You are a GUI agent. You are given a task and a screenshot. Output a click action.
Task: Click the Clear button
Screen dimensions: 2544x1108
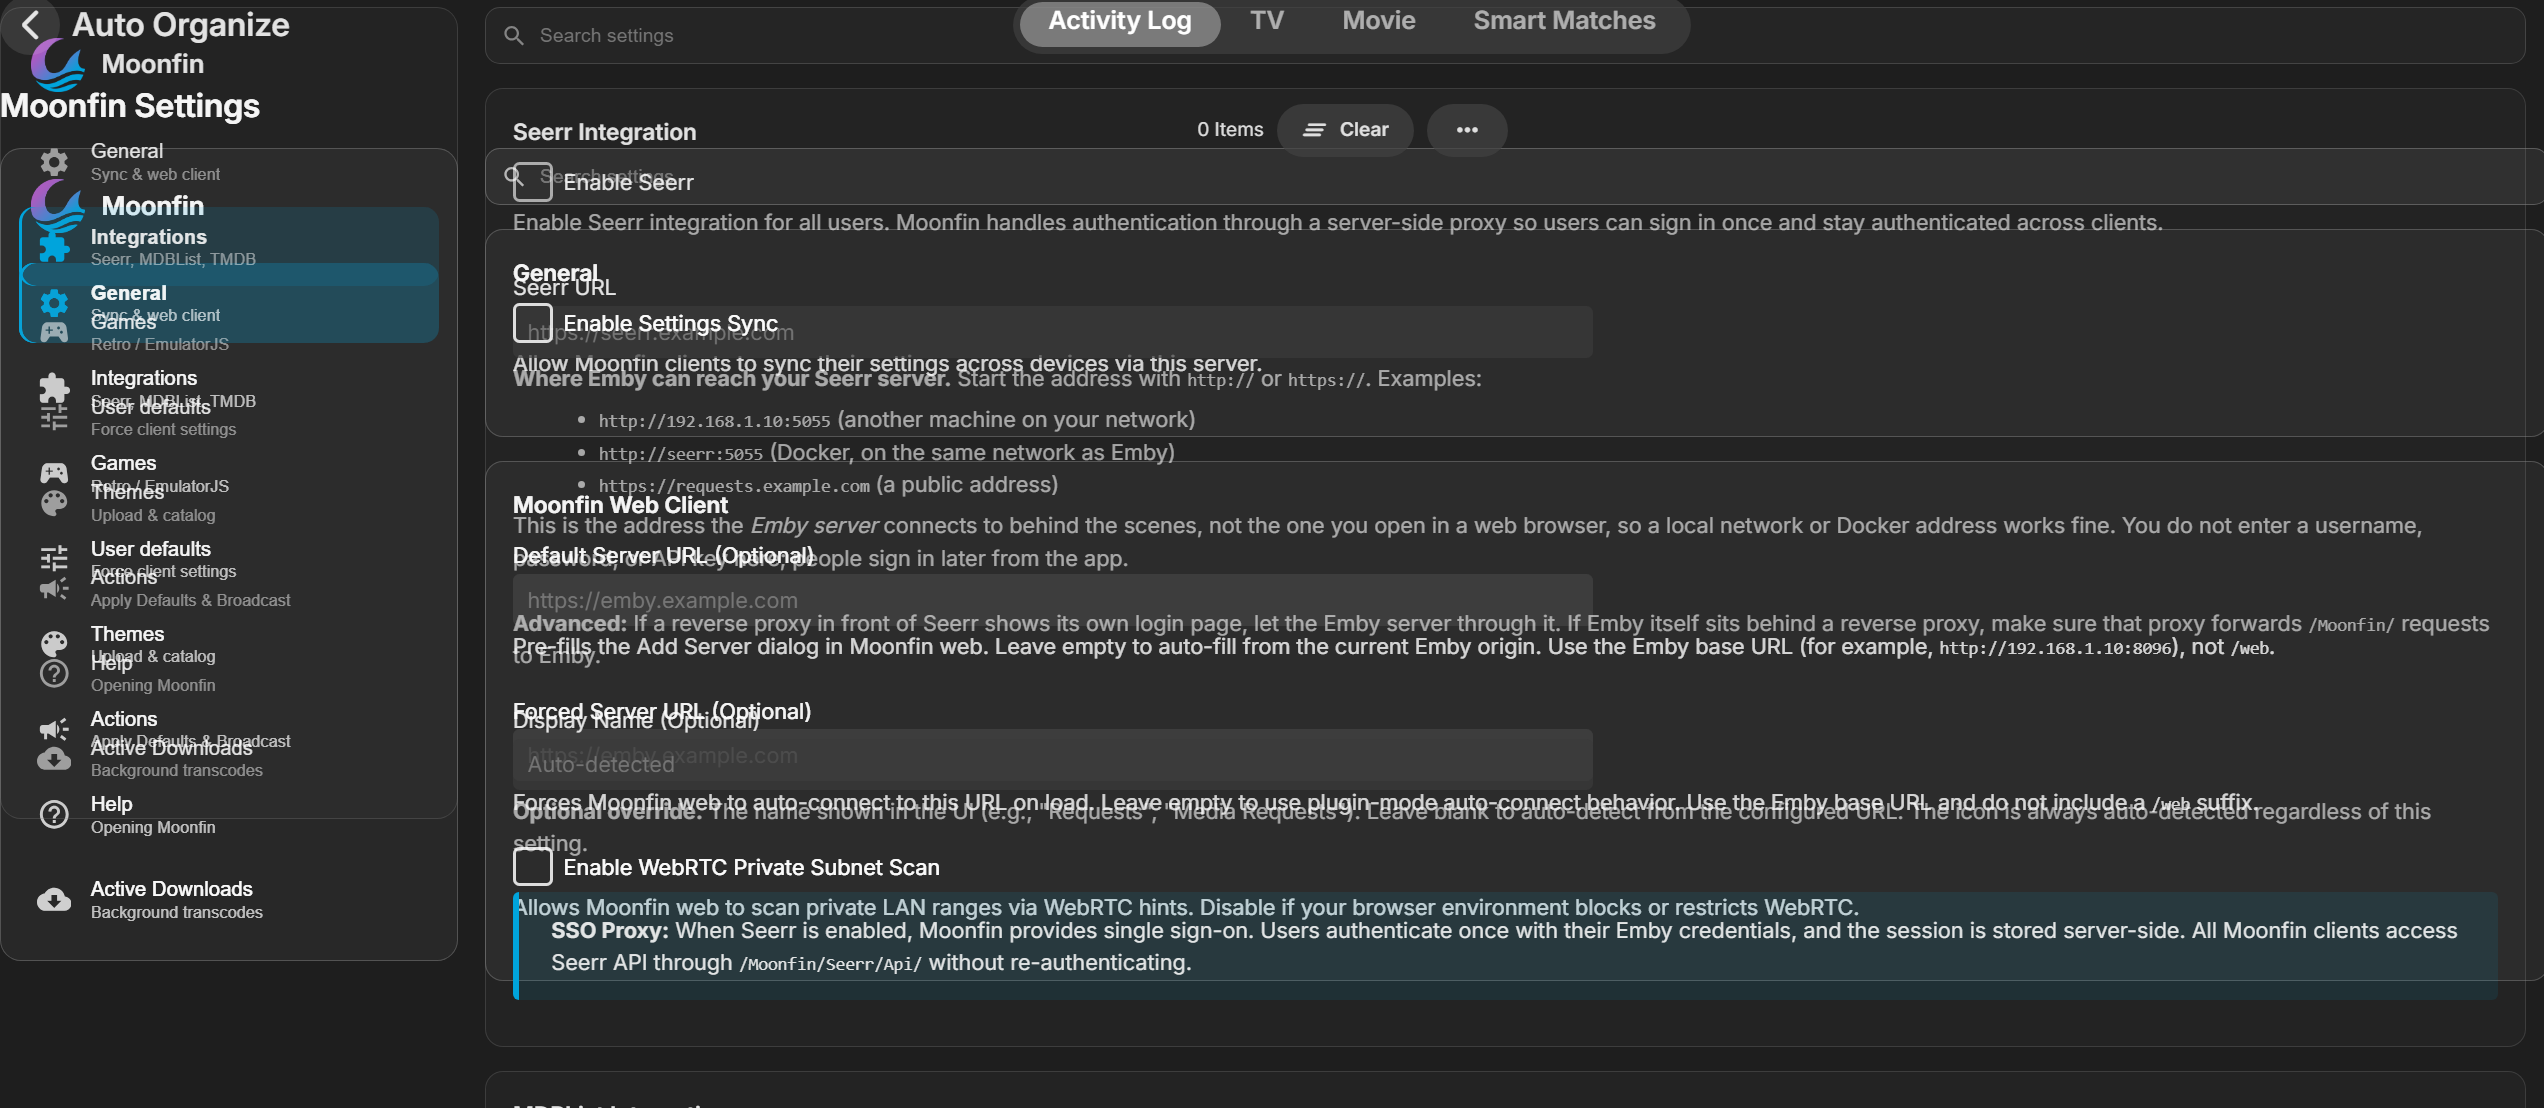point(1346,130)
